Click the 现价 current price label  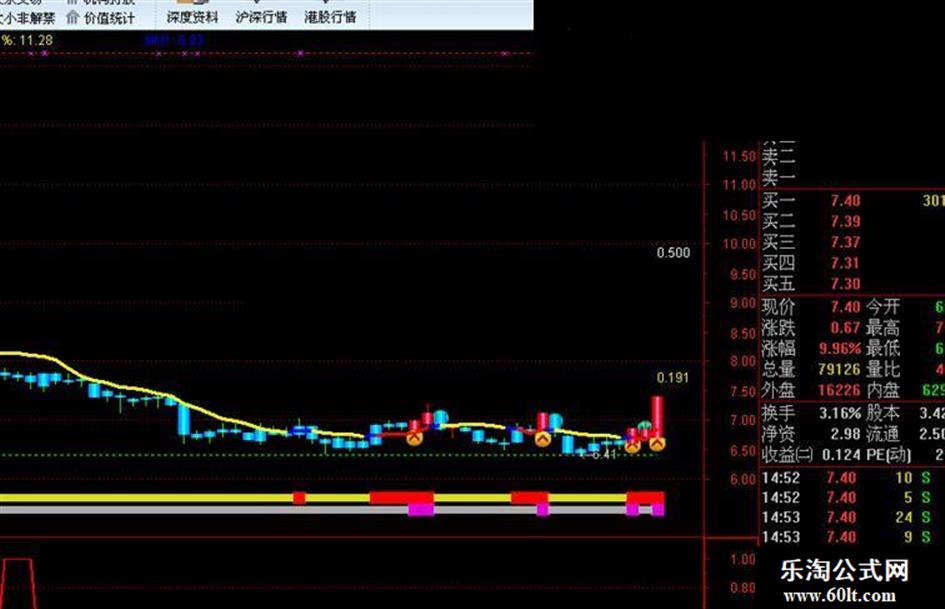pos(779,307)
